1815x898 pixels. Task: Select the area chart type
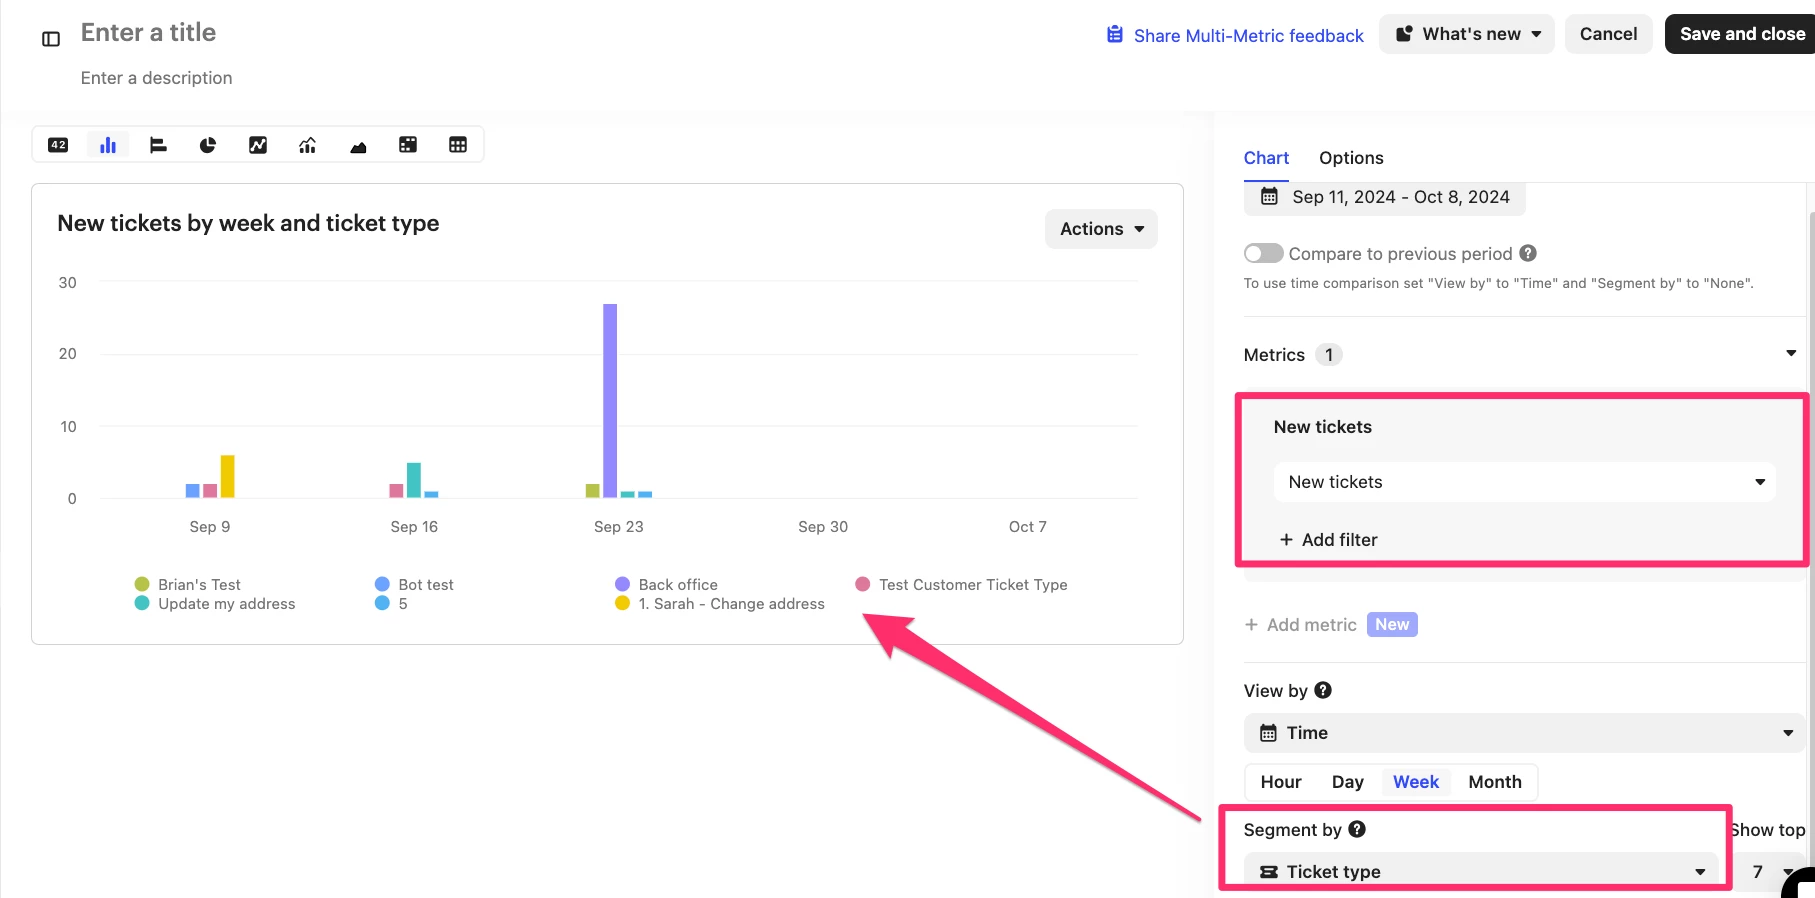[x=358, y=145]
